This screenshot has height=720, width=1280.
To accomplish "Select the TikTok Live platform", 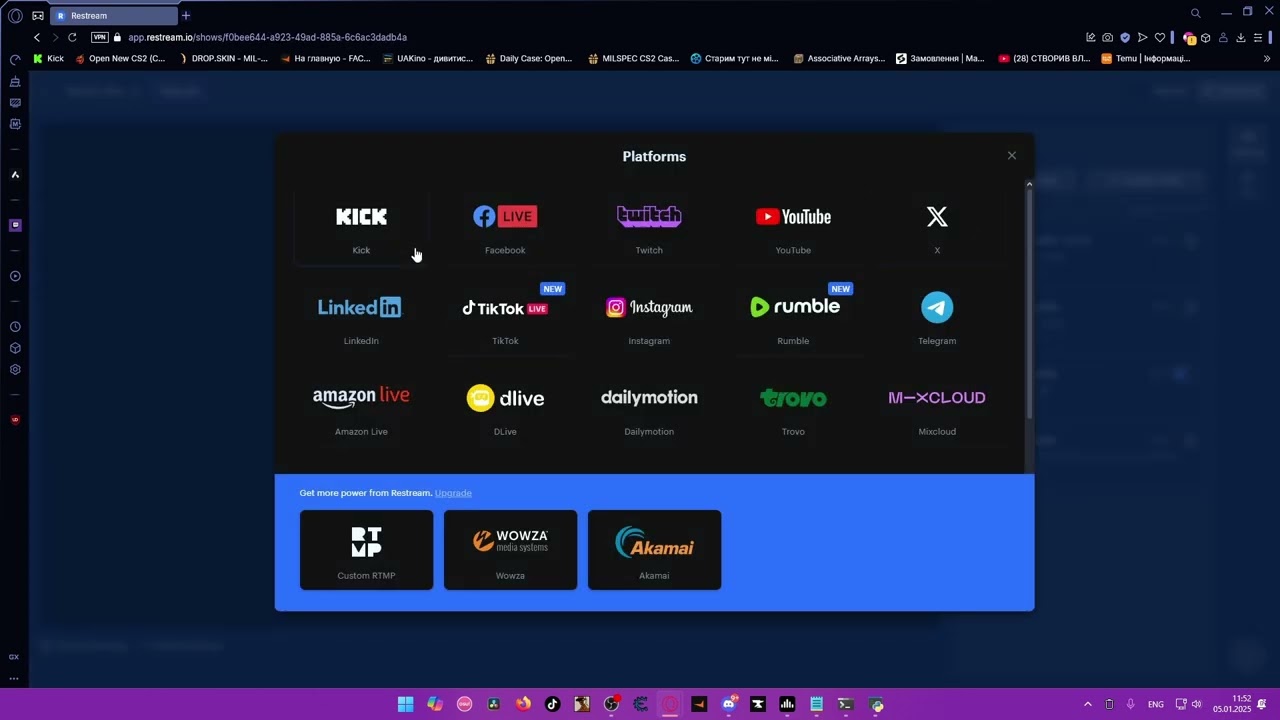I will pyautogui.click(x=505, y=320).
